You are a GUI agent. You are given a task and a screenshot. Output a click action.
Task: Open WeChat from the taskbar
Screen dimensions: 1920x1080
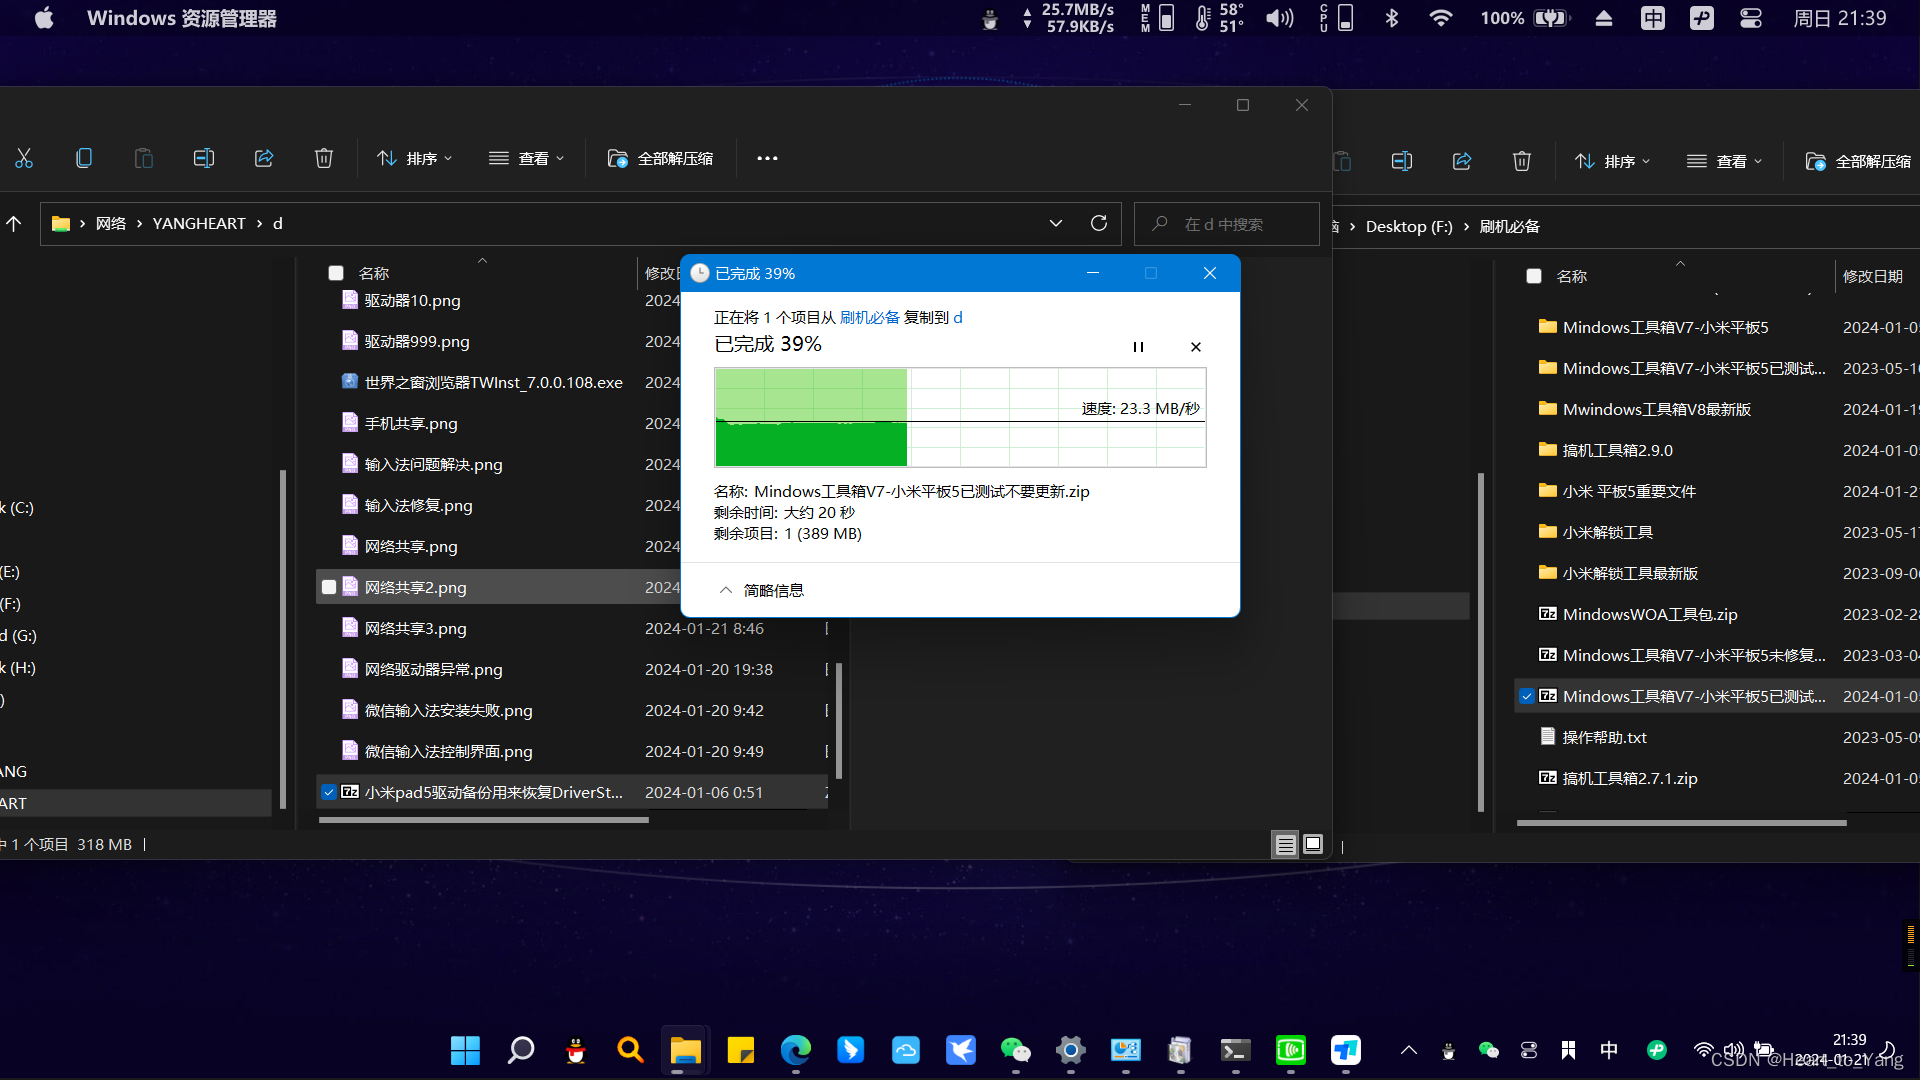pos(1016,1050)
